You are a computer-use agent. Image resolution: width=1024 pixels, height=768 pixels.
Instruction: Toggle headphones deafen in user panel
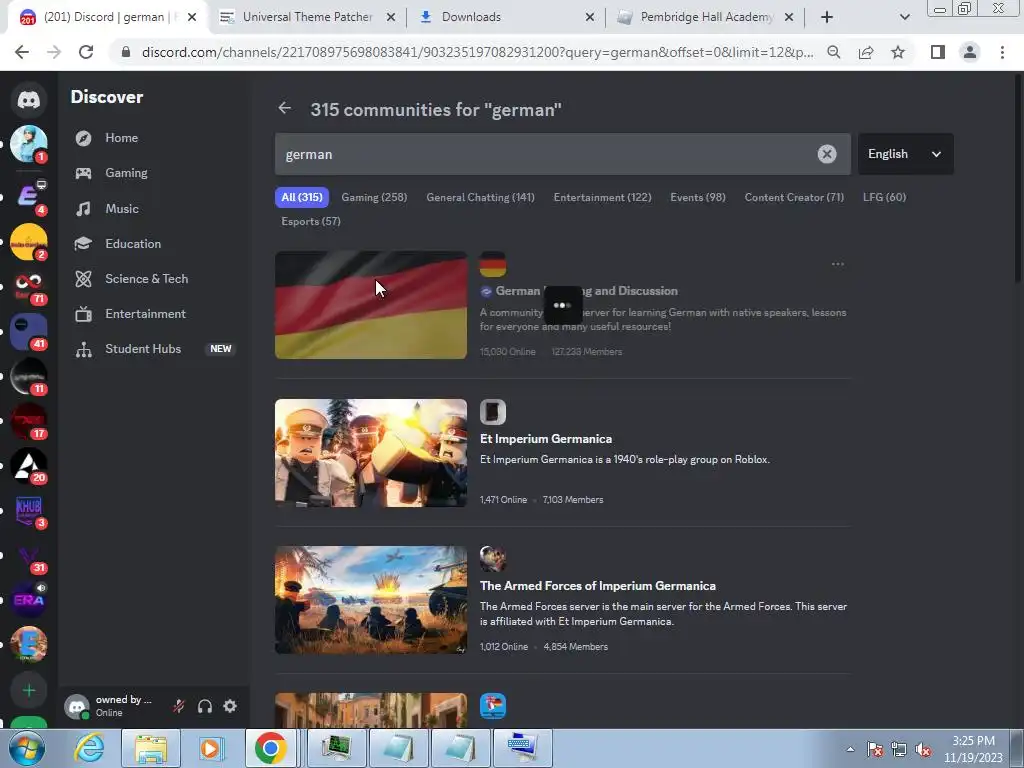tap(204, 706)
